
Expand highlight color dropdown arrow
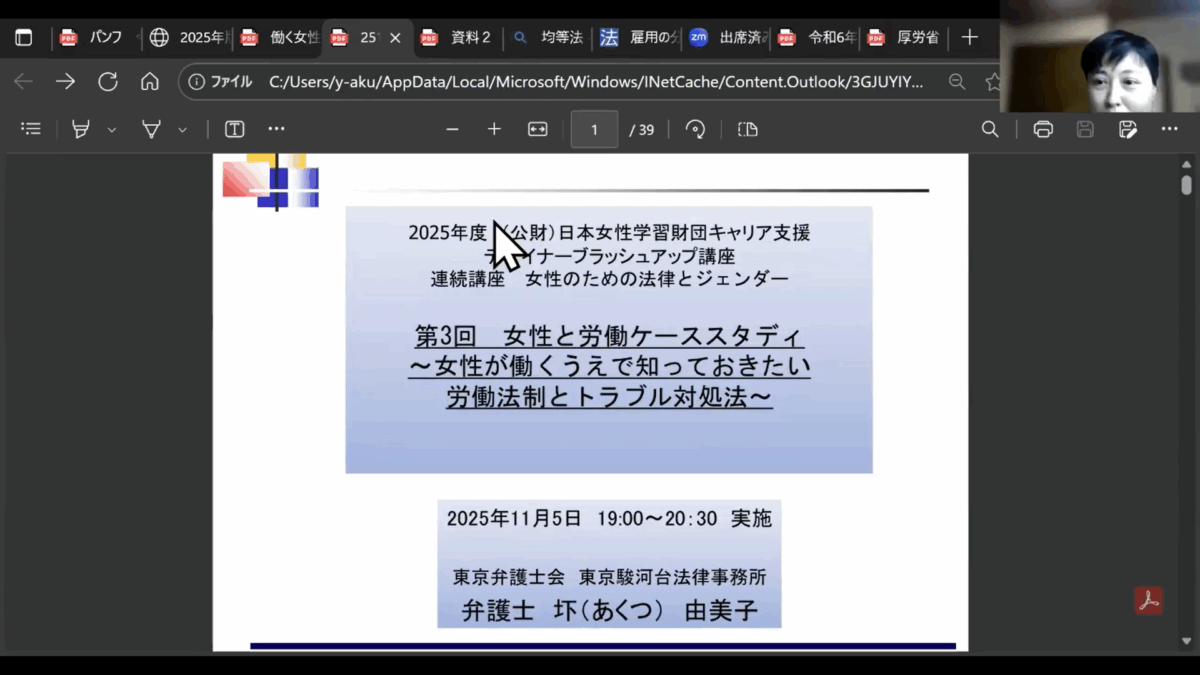click(x=112, y=130)
